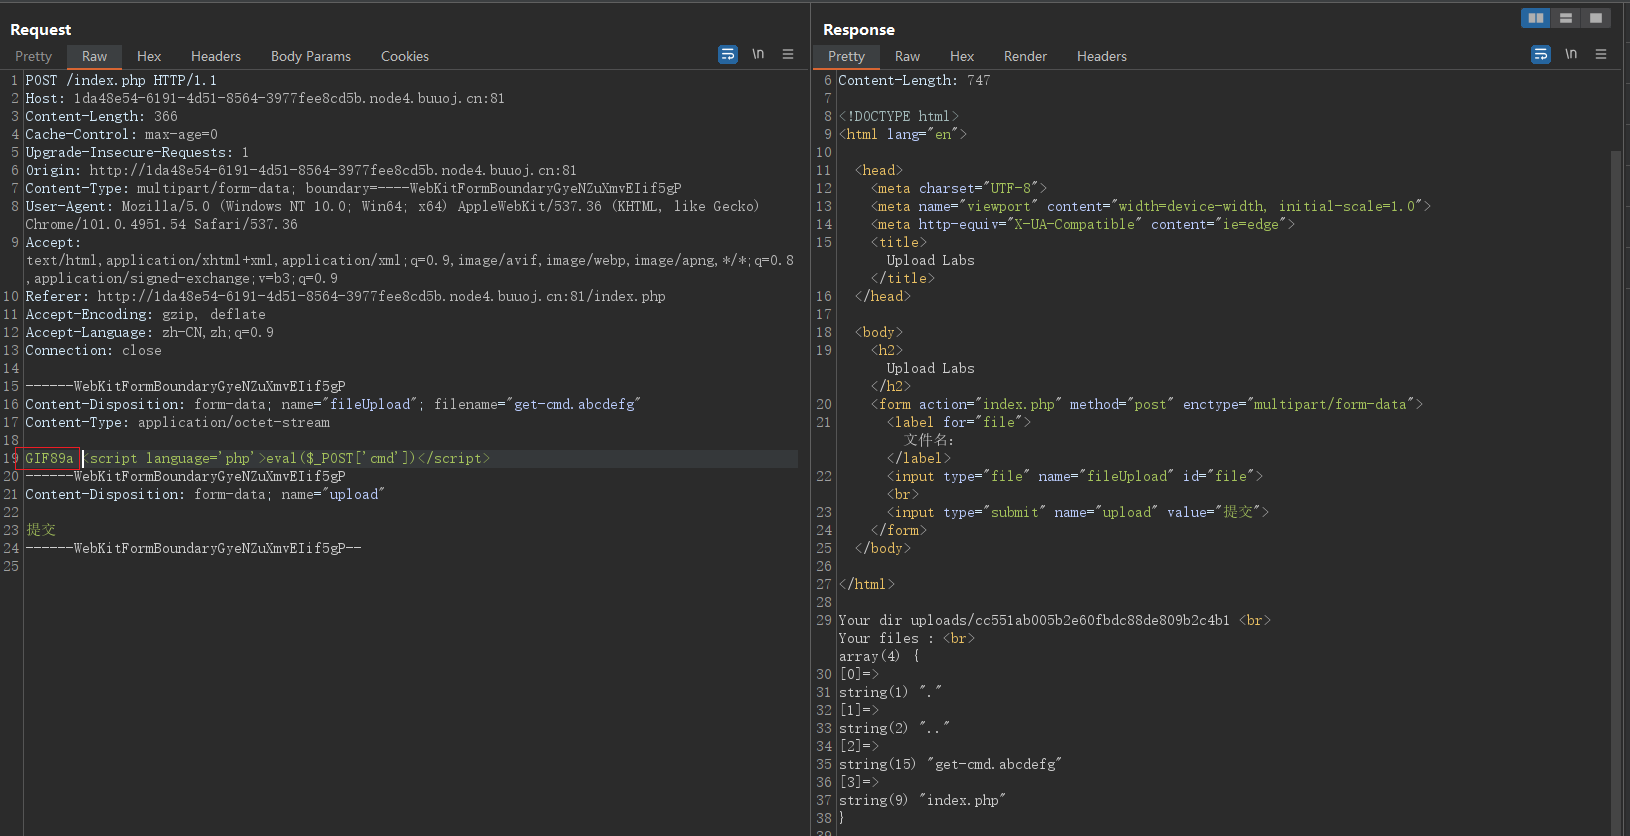Click string(15) "get-cmd.abcdefg" in response
This screenshot has height=836, width=1630.
pos(950,764)
